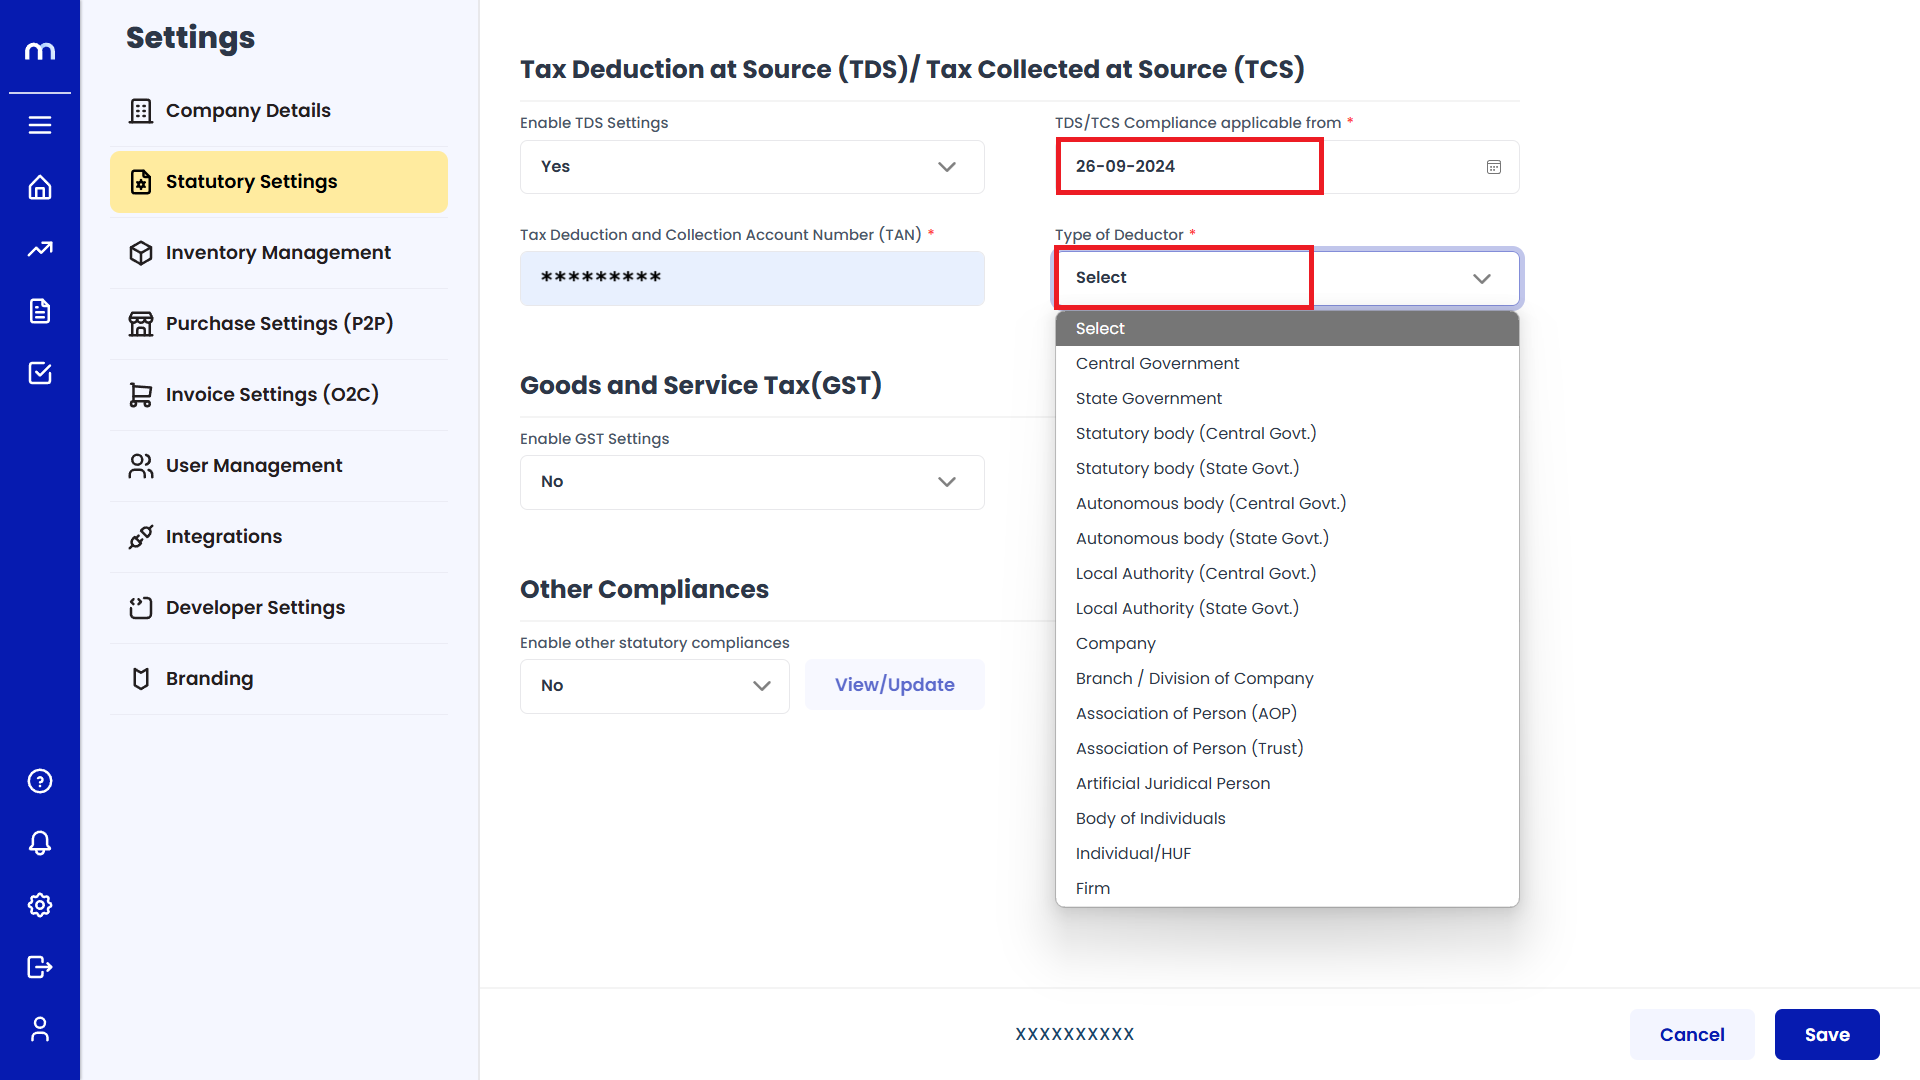Open Enable other statutory compliances dropdown
Image resolution: width=1920 pixels, height=1080 pixels.
tap(654, 686)
